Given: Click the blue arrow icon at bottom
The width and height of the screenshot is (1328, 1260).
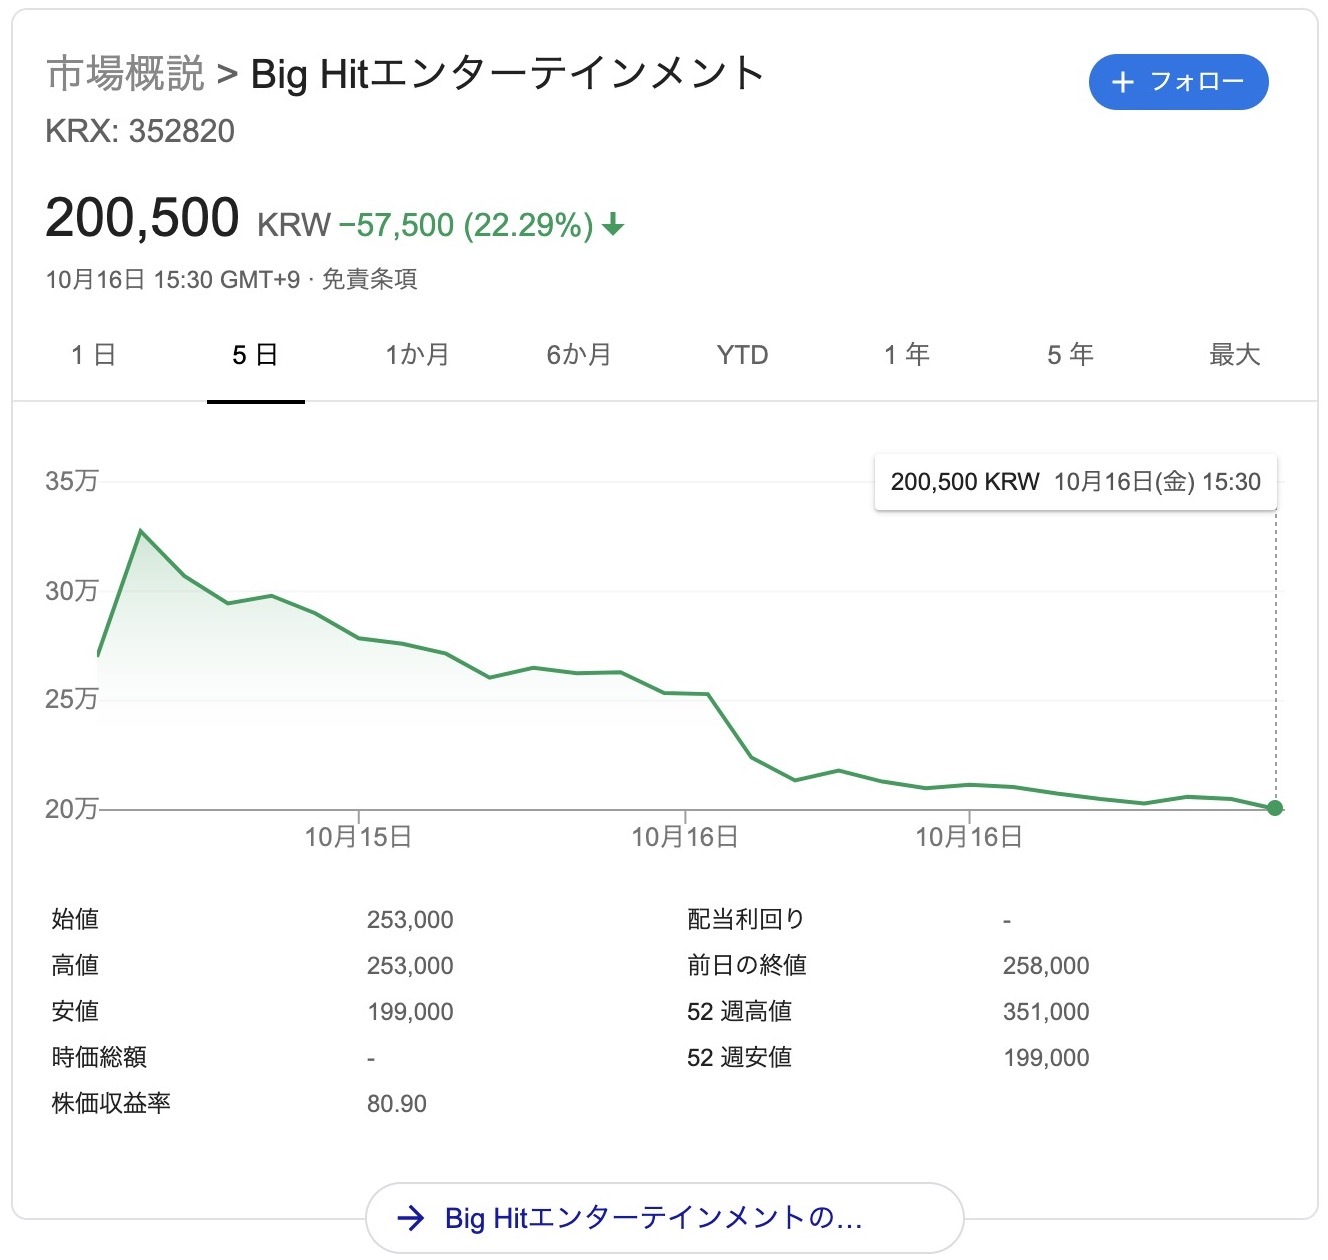Looking at the screenshot, I should click(x=410, y=1218).
